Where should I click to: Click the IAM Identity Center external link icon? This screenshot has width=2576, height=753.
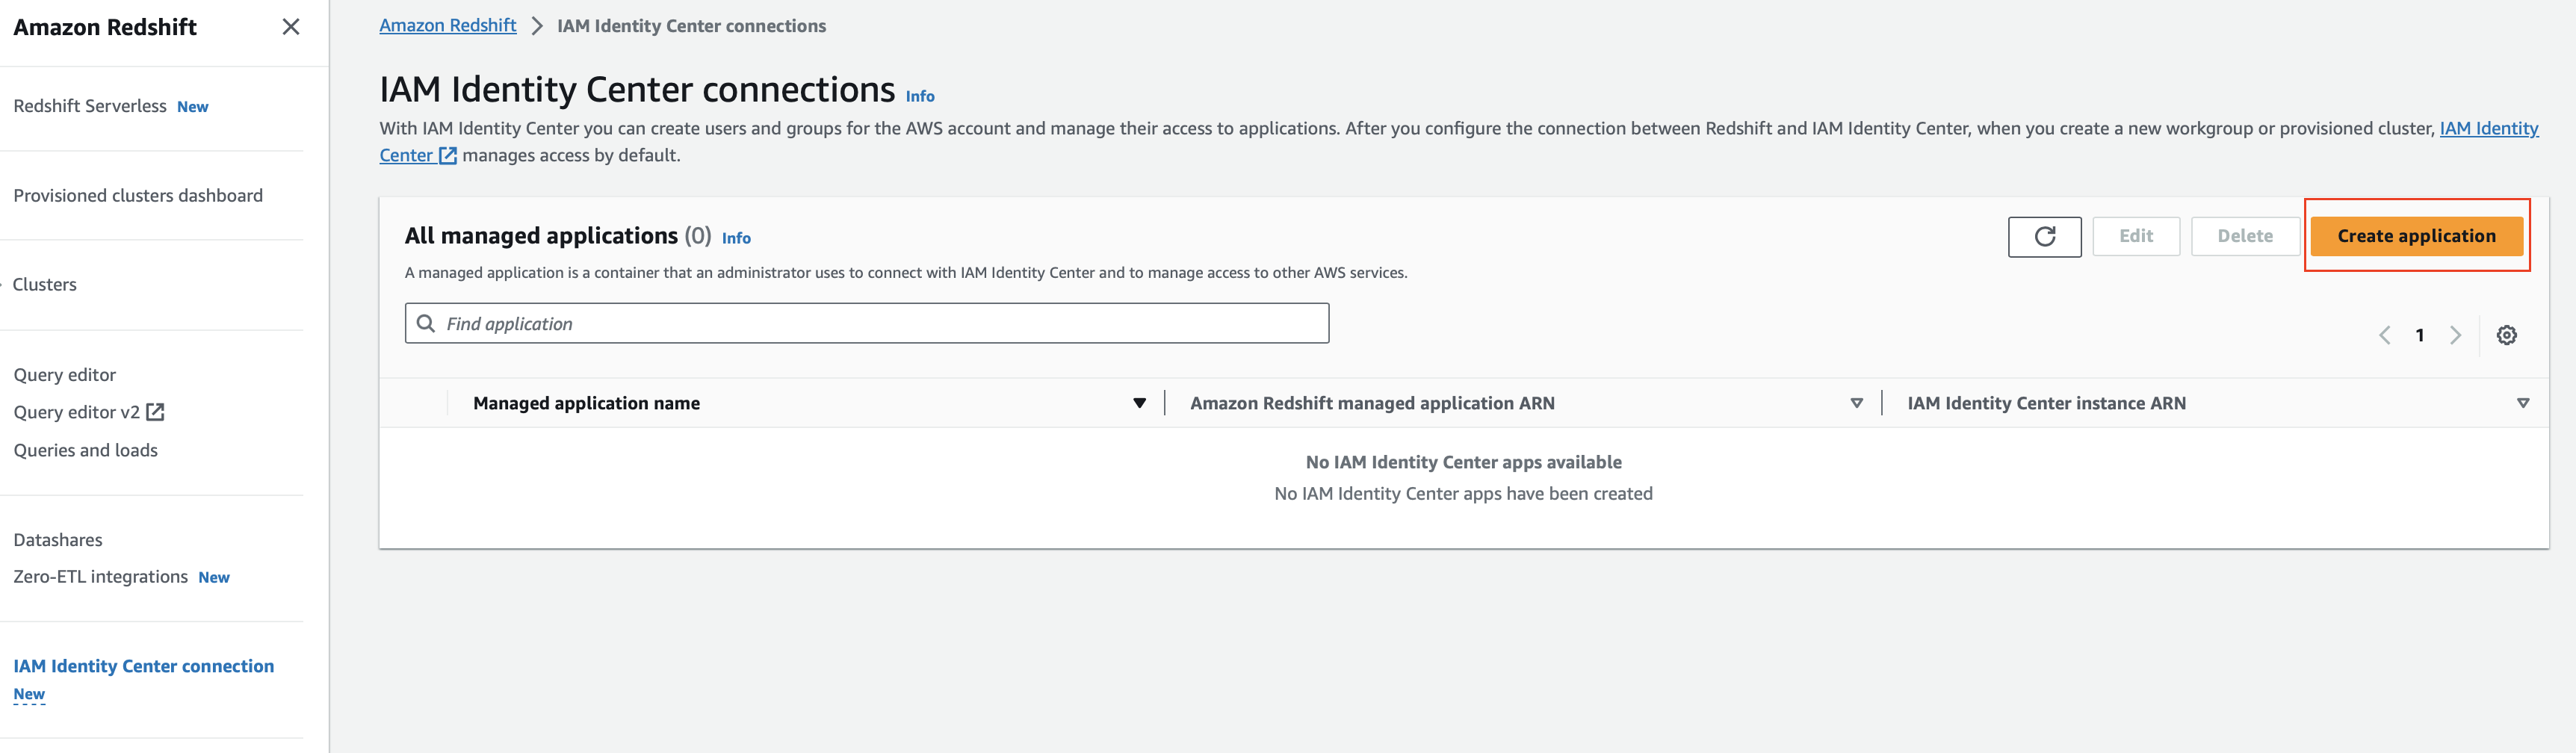(x=447, y=156)
